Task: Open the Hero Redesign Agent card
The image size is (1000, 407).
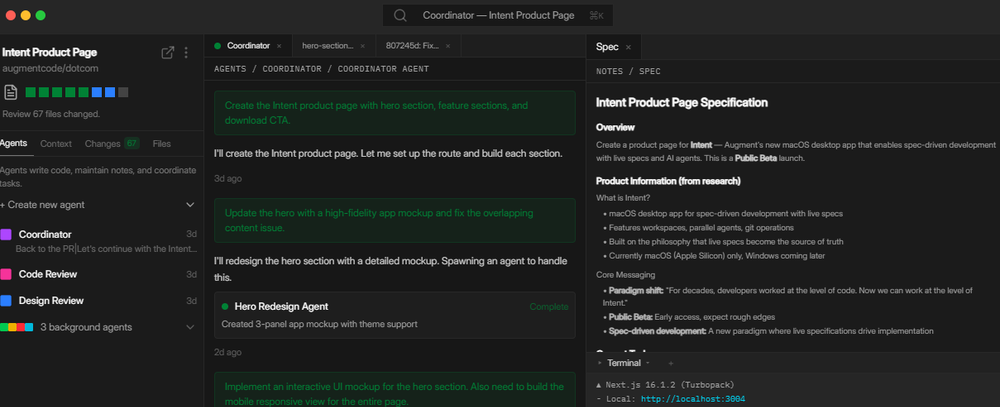Action: pyautogui.click(x=395, y=315)
